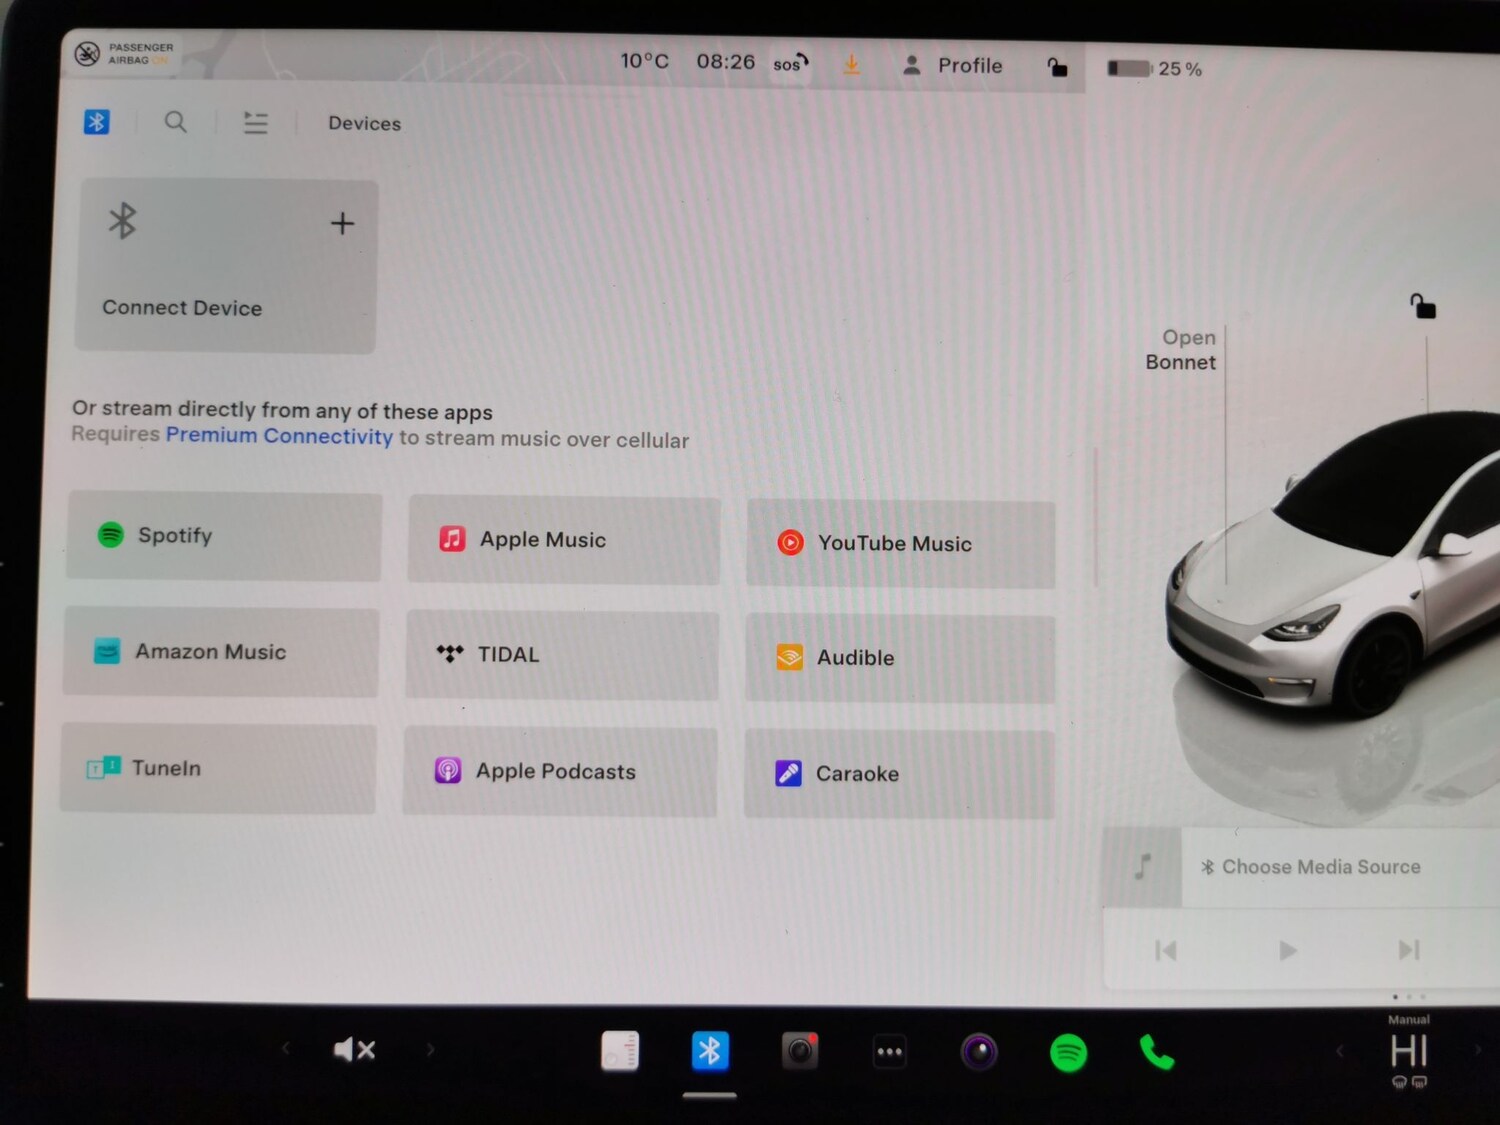Image resolution: width=1500 pixels, height=1125 pixels.
Task: Open the Bluetooth icon in the dock
Action: [711, 1051]
